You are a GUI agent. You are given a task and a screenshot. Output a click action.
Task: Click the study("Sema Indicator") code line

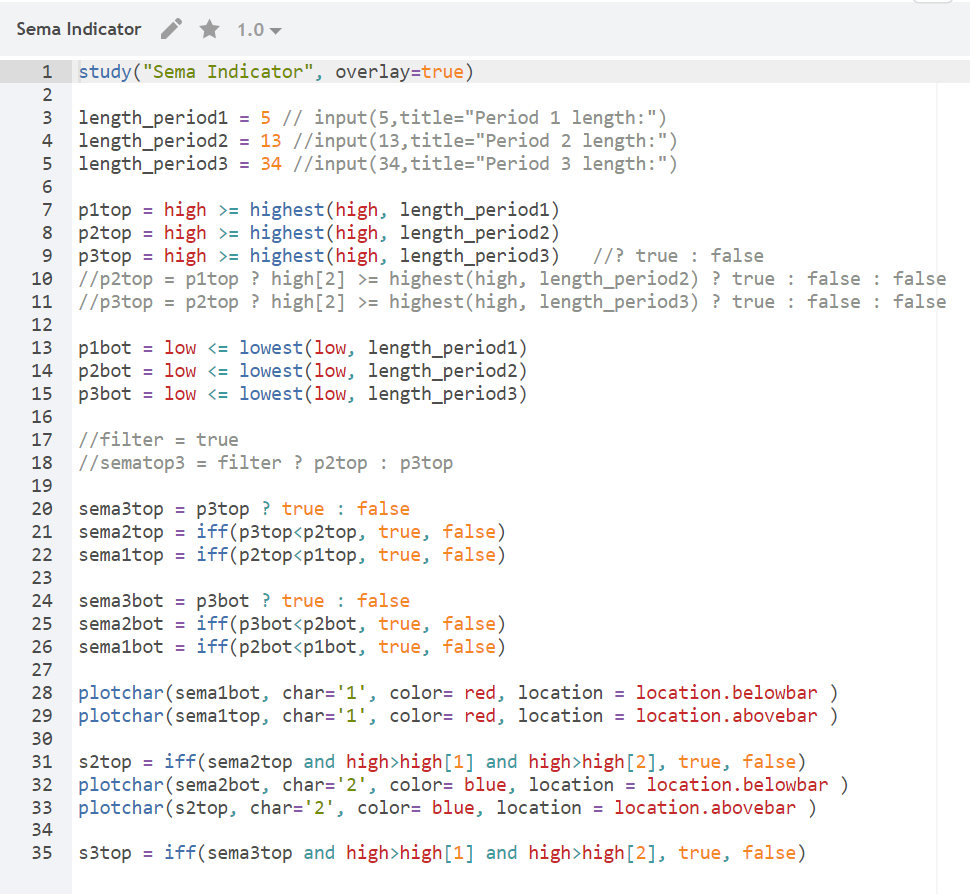(x=276, y=72)
